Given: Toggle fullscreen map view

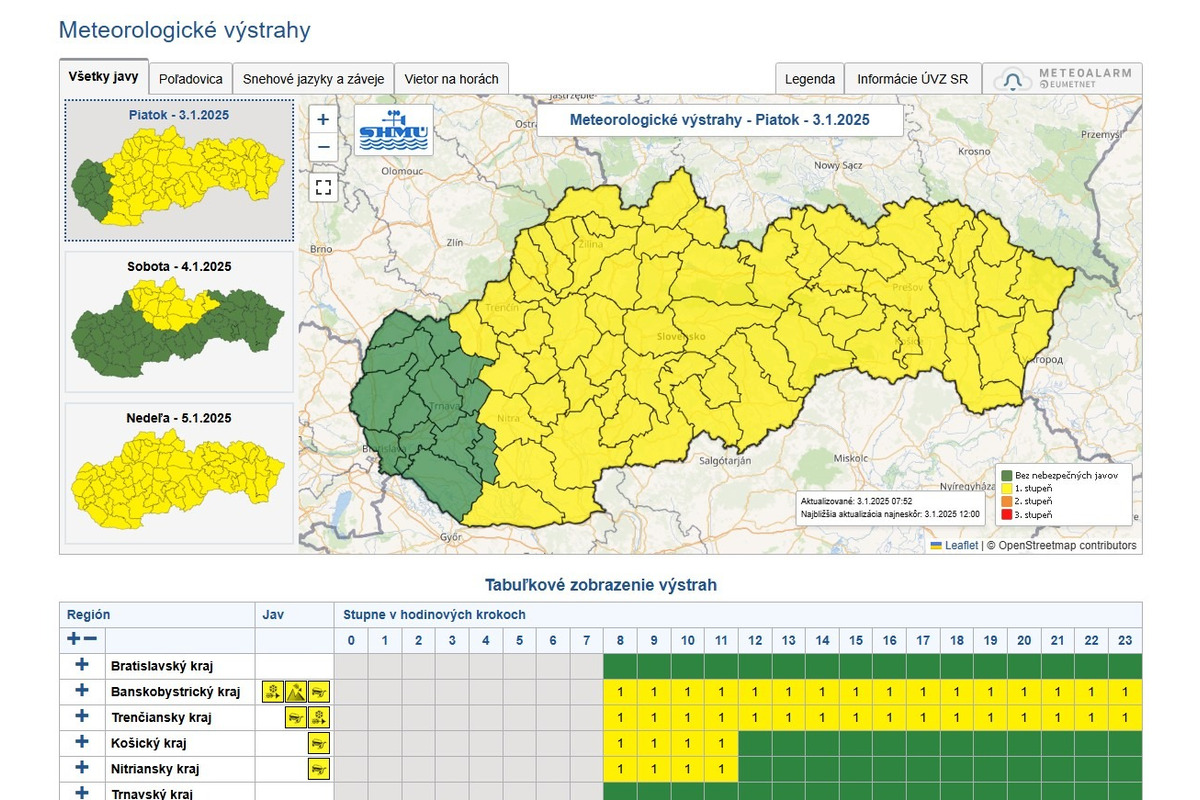Looking at the screenshot, I should click(x=323, y=186).
